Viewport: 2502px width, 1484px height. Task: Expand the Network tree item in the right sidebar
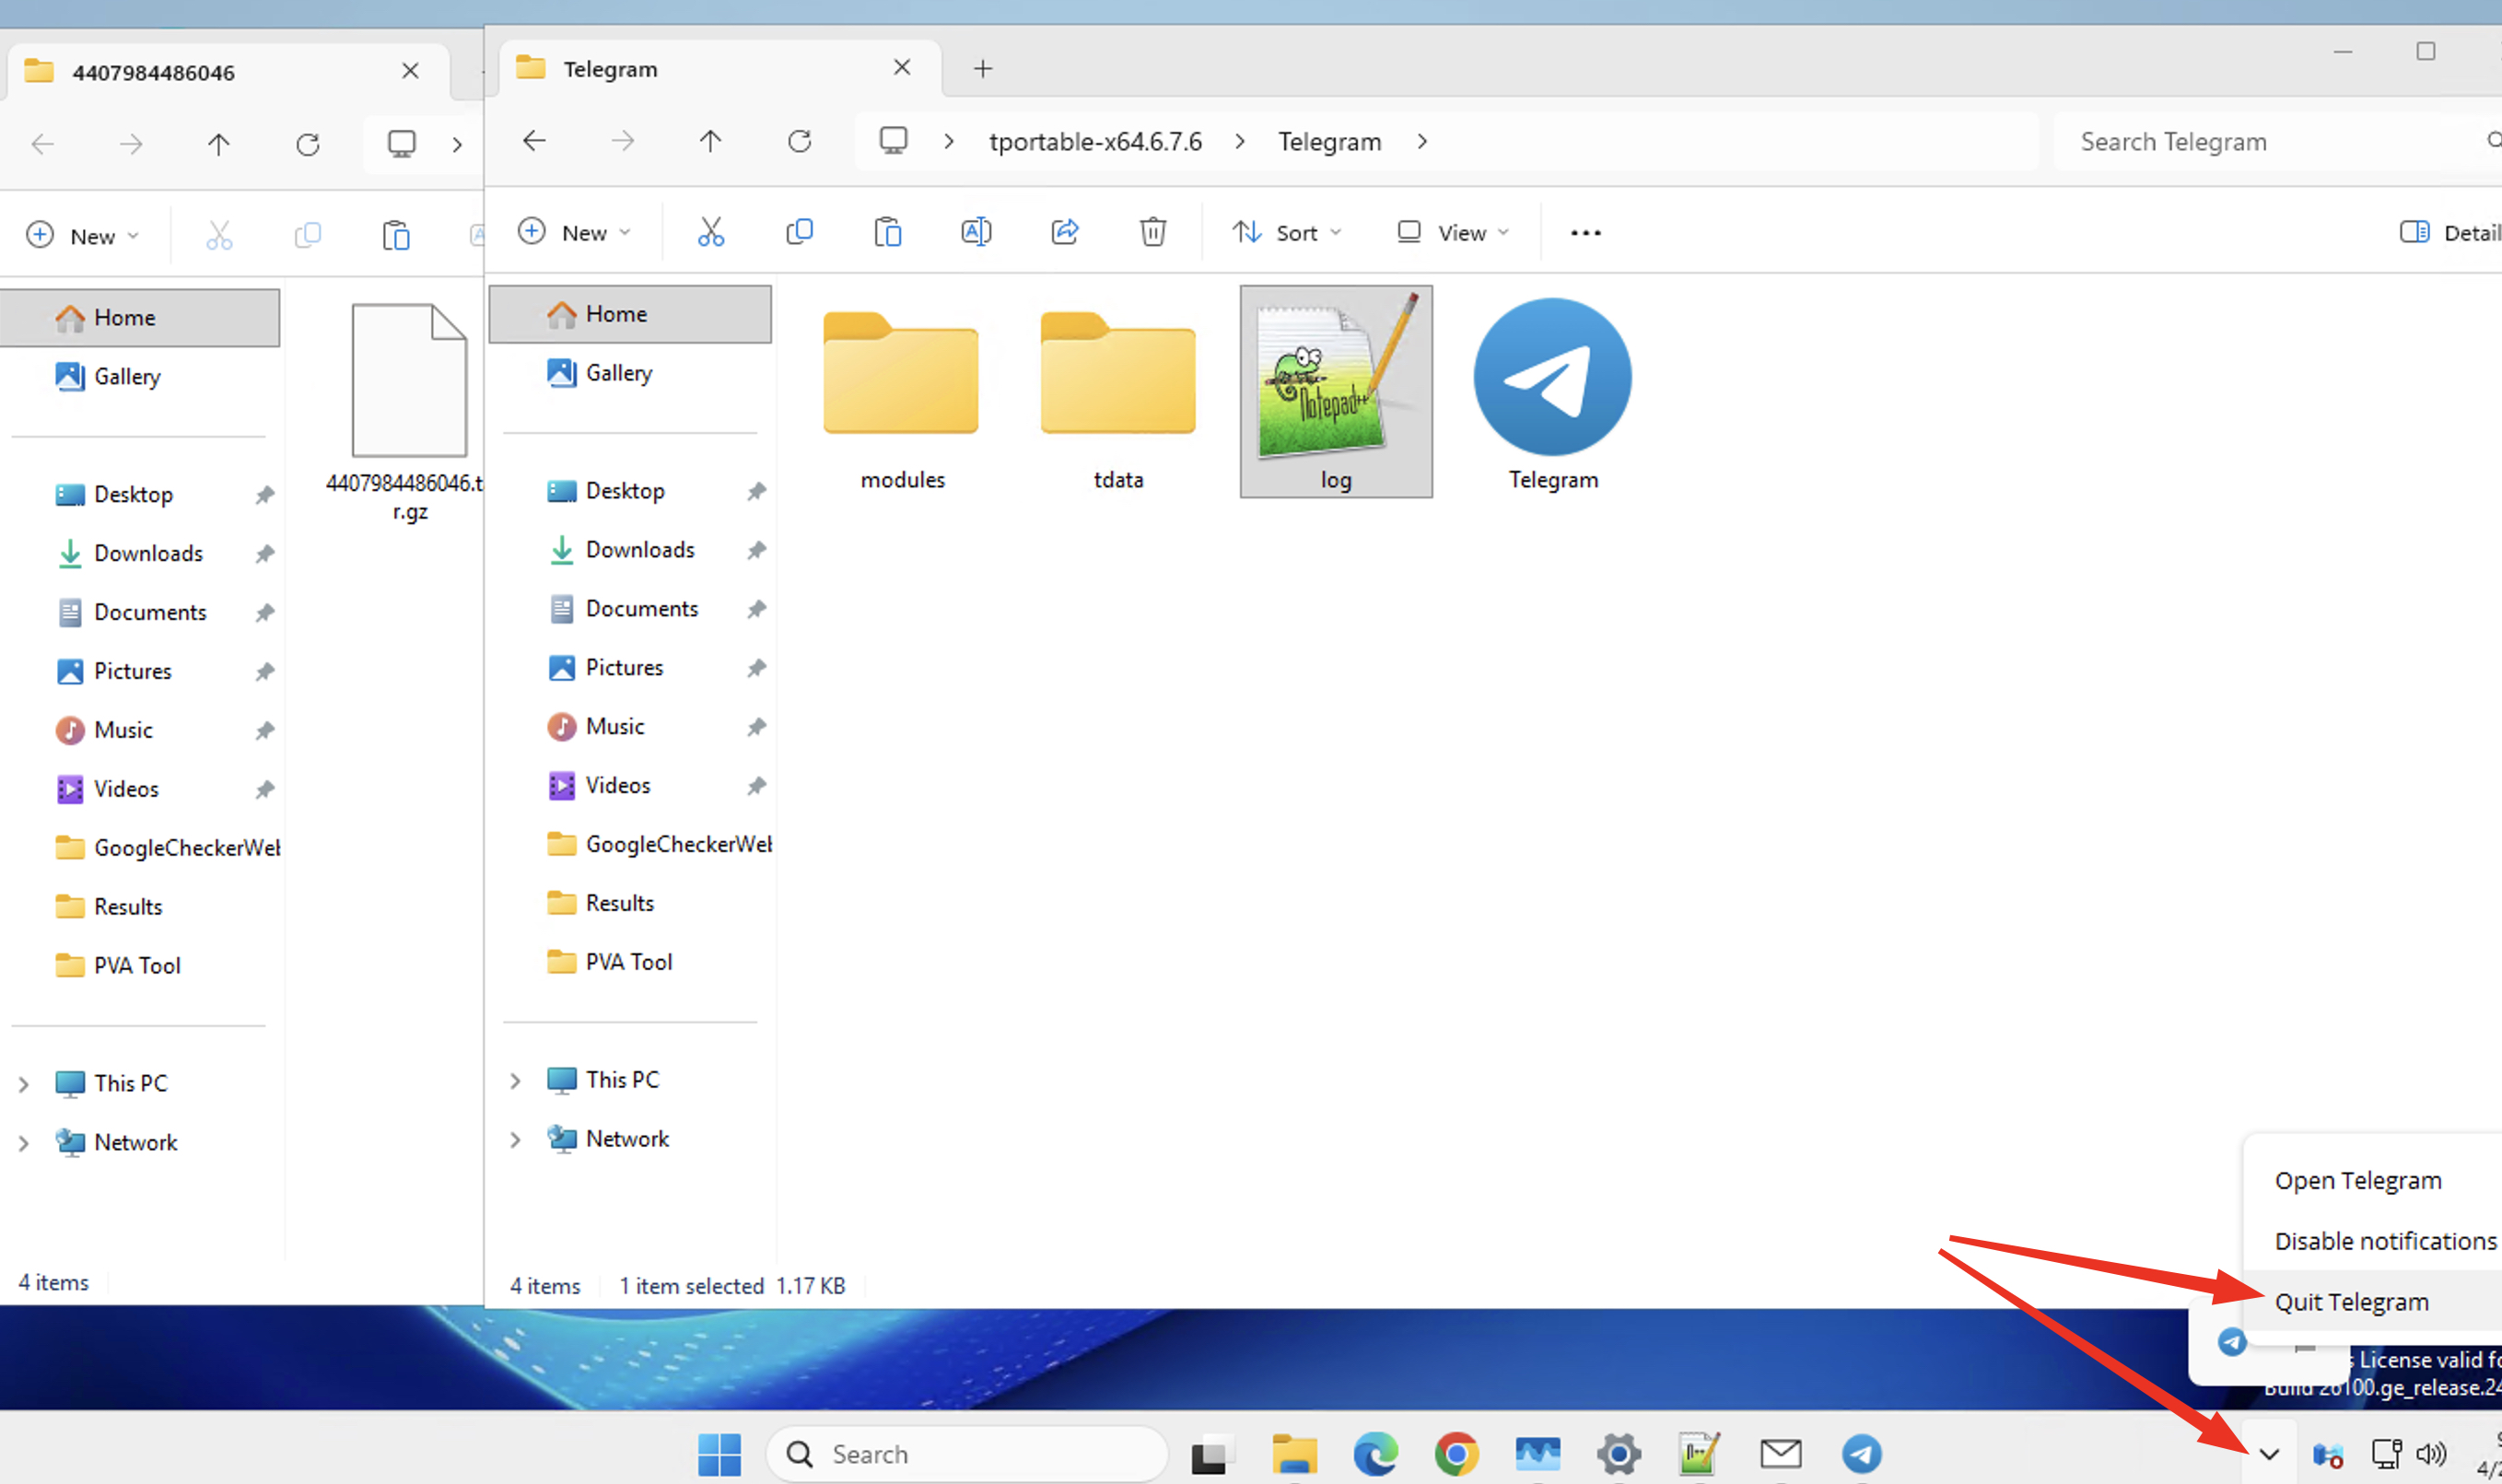pyautogui.click(x=515, y=1139)
